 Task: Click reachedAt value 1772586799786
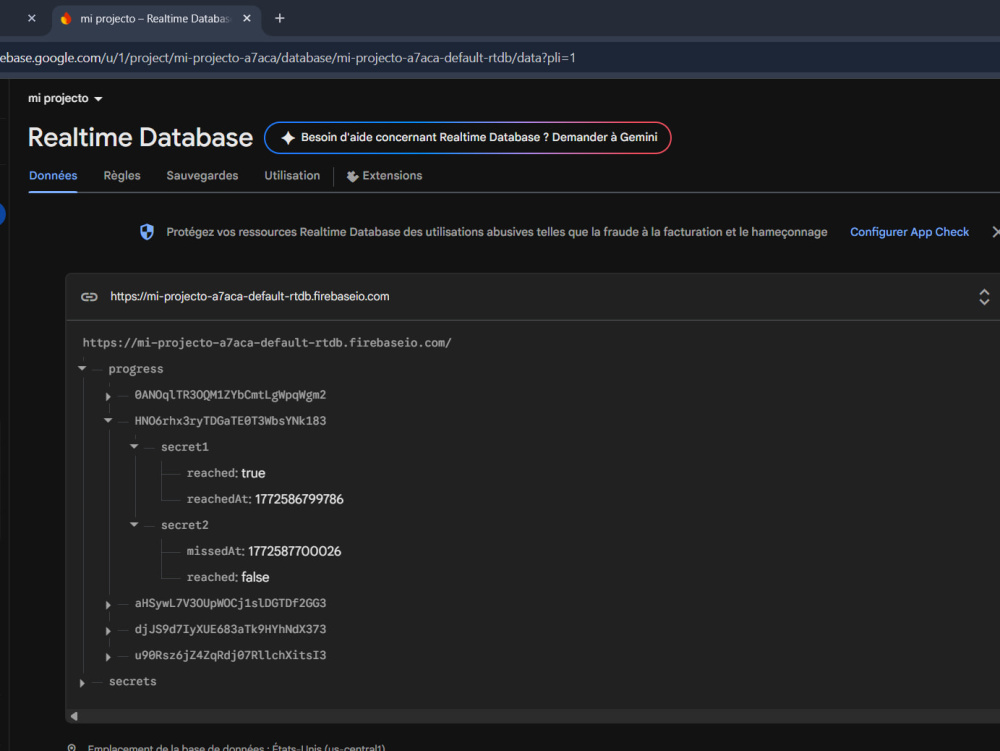point(299,499)
